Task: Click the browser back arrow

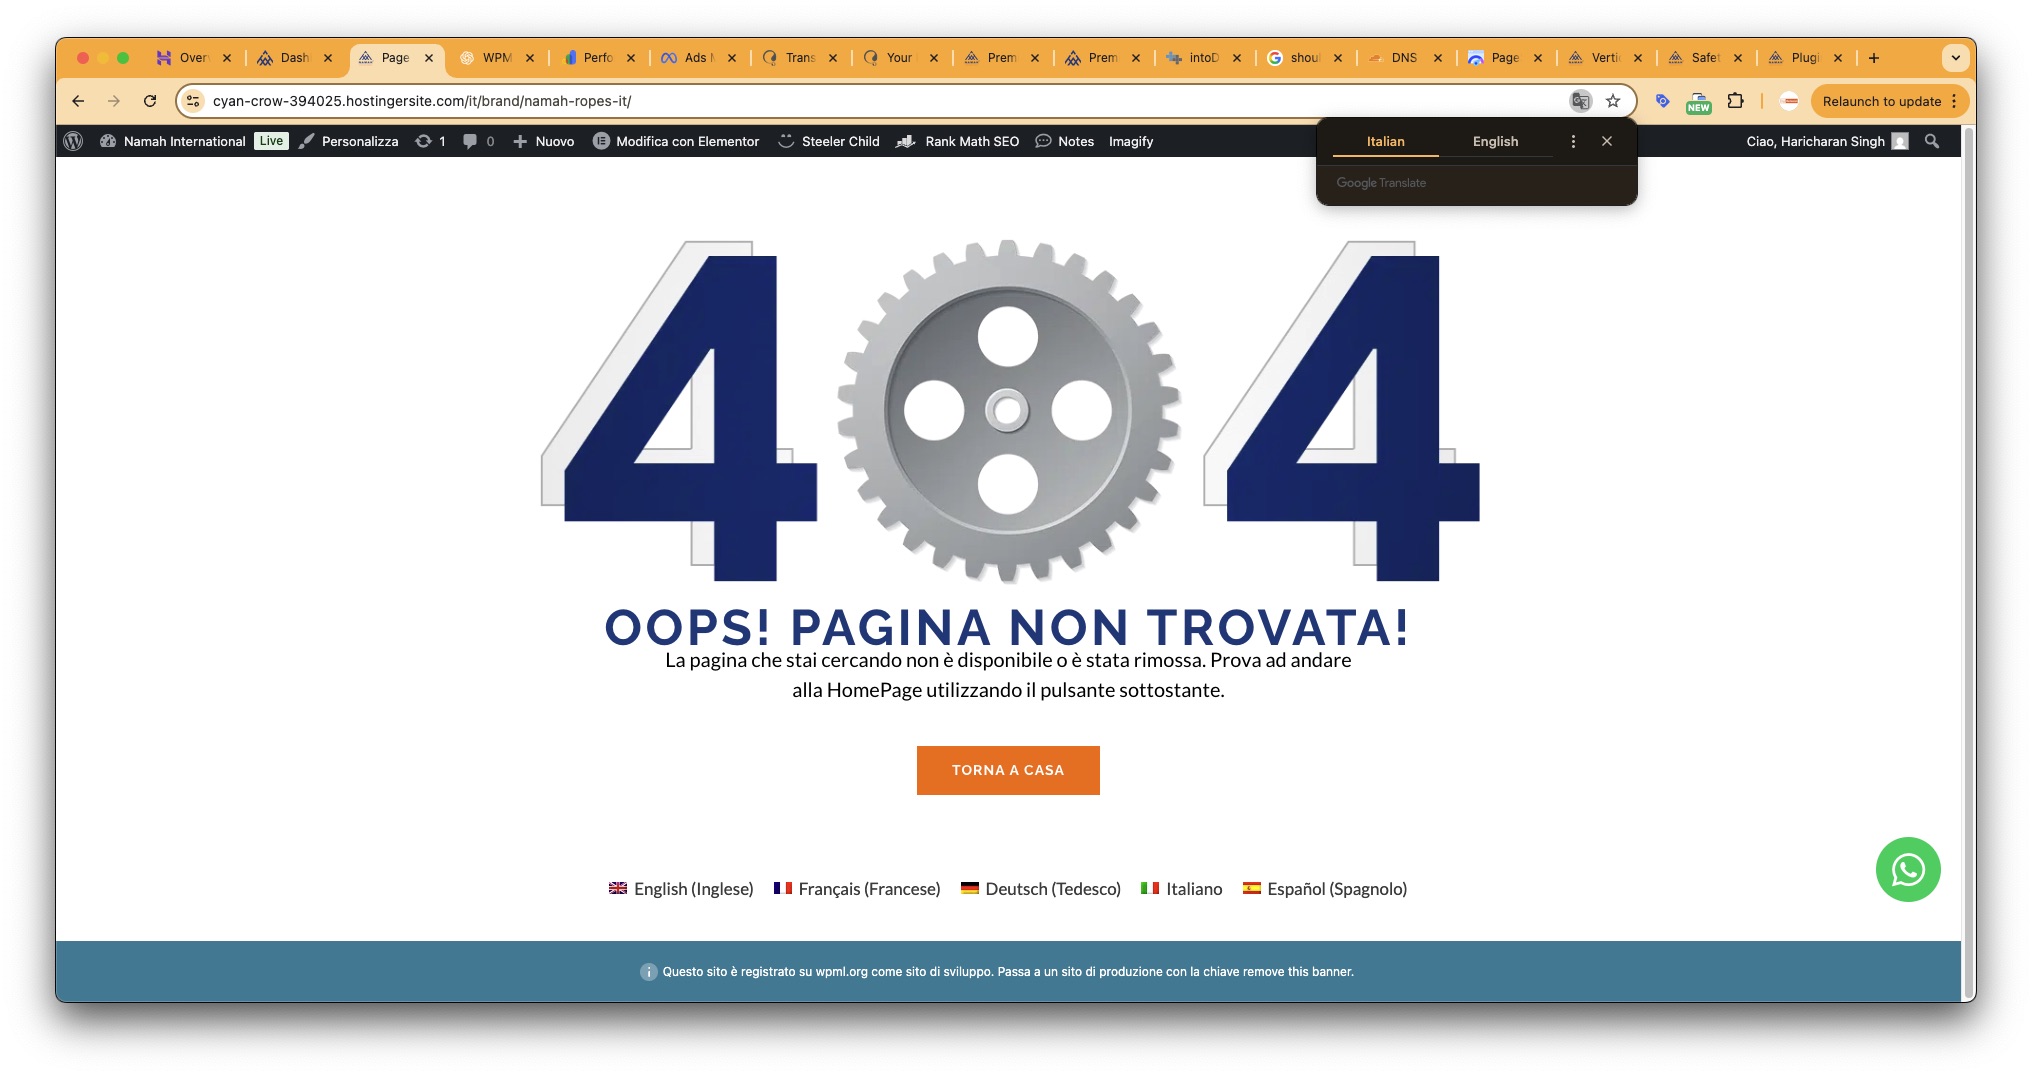Action: point(78,101)
